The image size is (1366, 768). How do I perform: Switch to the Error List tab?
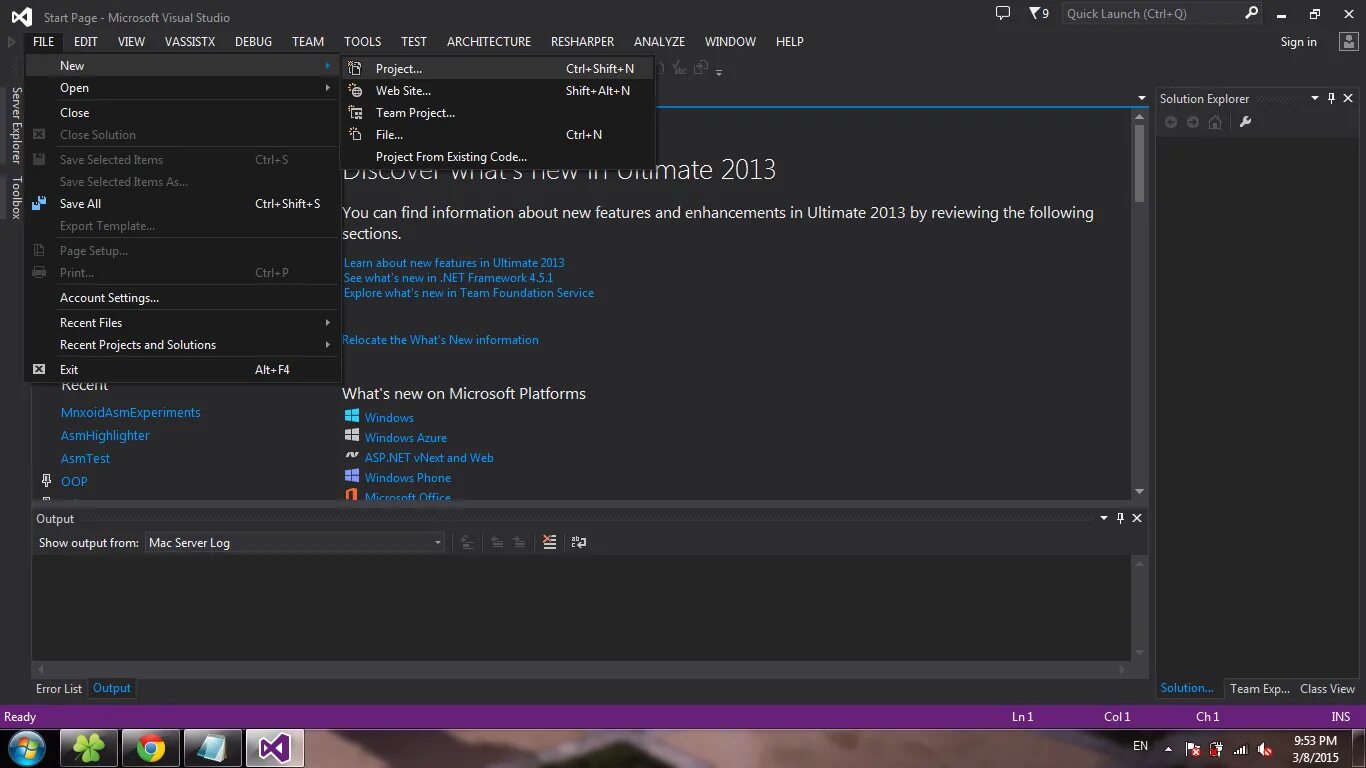(59, 688)
